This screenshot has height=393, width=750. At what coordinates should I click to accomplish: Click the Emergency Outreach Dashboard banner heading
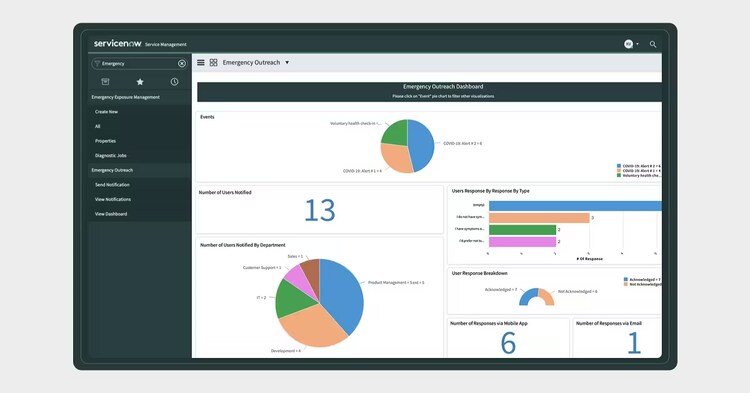[x=443, y=87]
